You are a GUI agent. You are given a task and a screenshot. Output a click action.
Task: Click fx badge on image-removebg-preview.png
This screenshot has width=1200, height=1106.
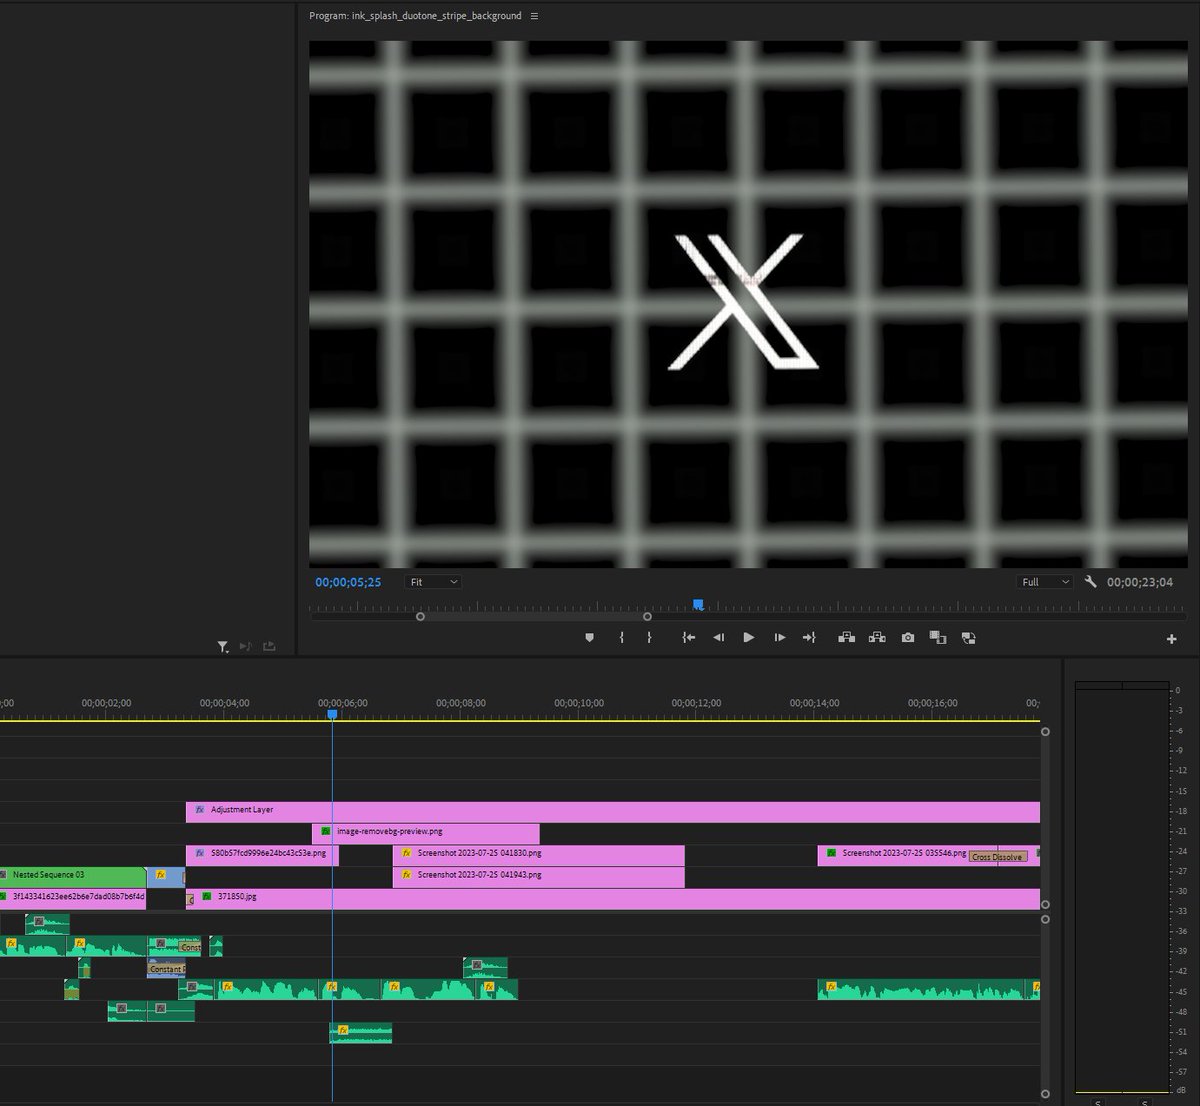click(x=326, y=831)
